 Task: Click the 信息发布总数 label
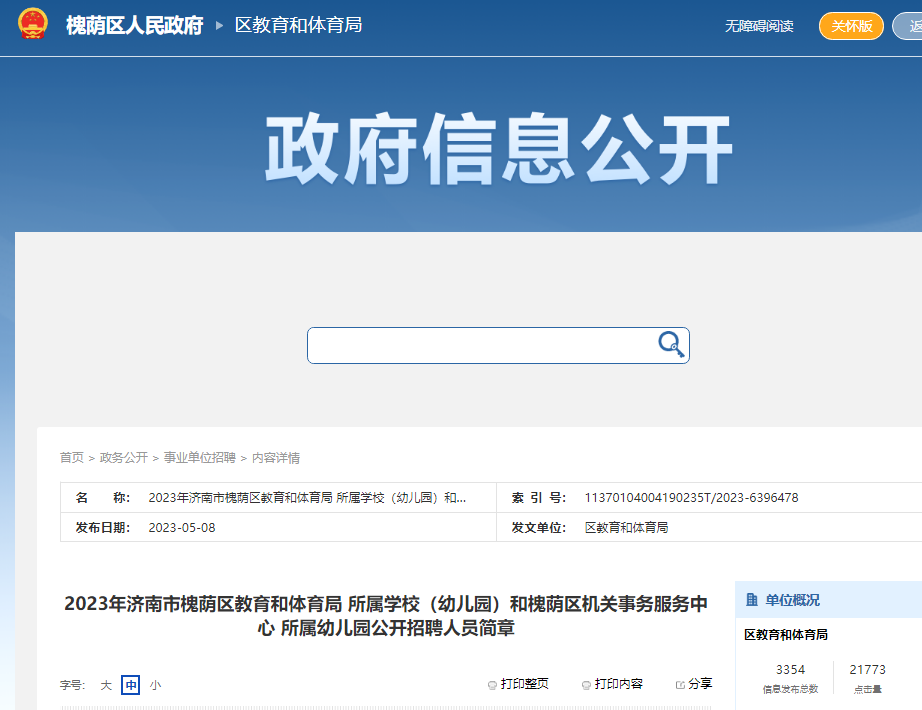(790, 689)
